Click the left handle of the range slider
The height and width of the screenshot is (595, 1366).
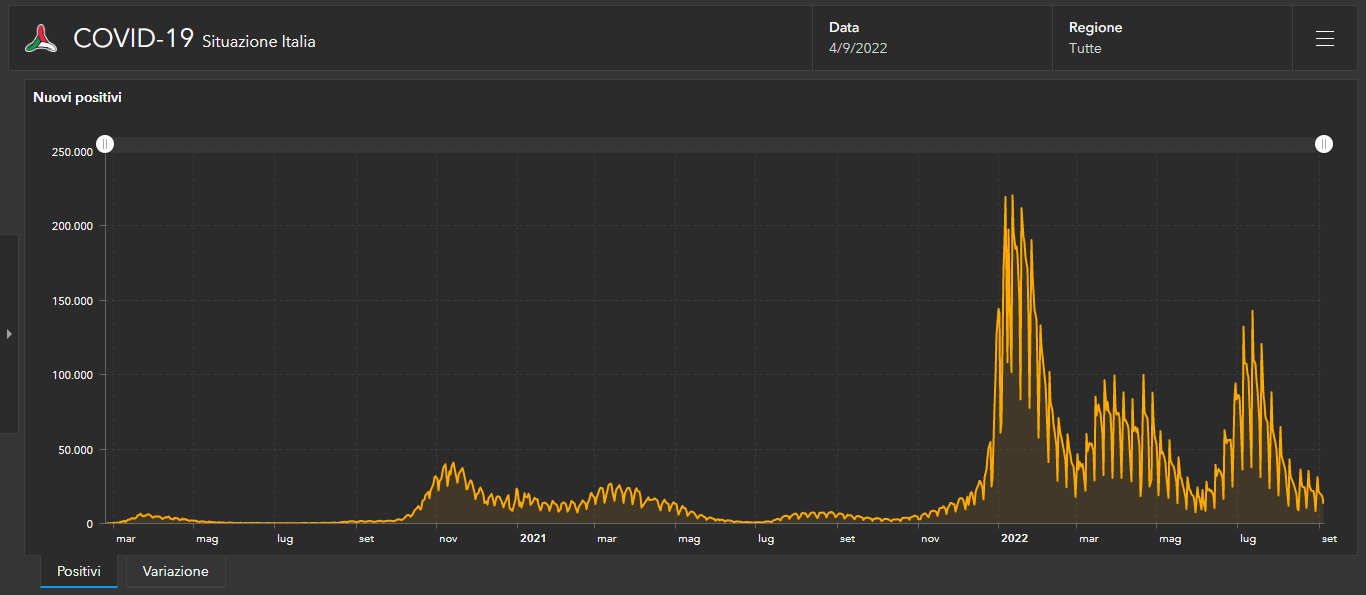(x=105, y=145)
